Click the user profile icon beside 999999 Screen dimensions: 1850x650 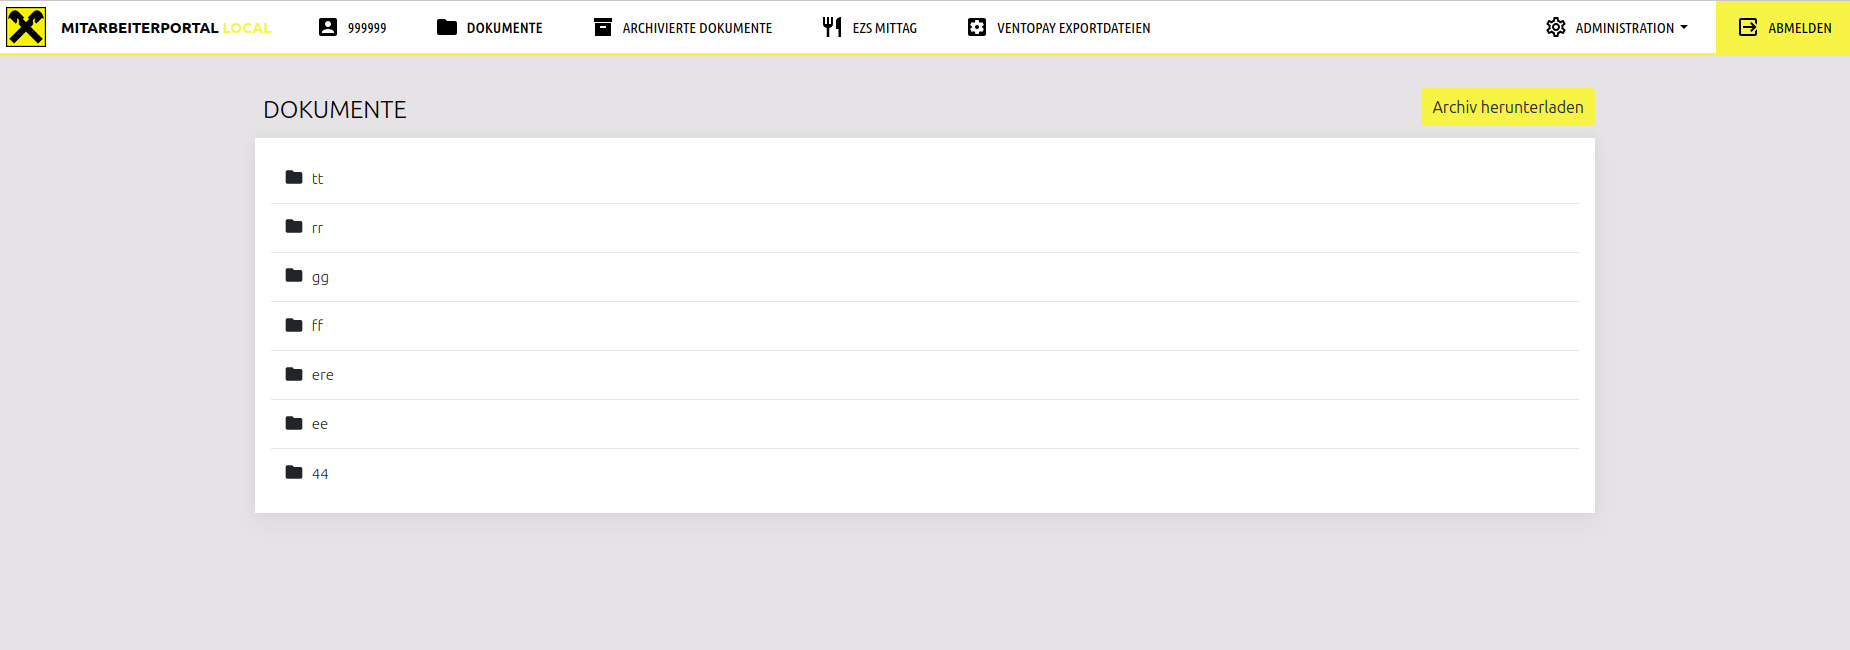[x=328, y=27]
